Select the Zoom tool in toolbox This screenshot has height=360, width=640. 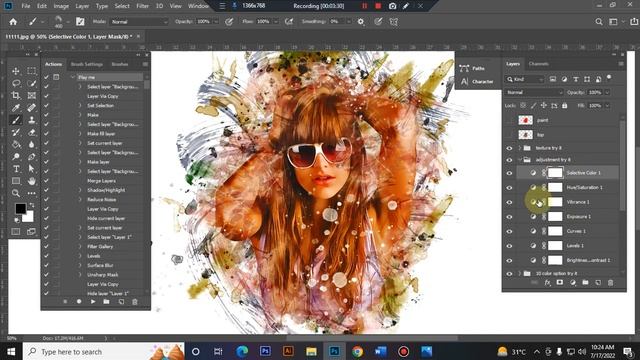click(x=16, y=193)
